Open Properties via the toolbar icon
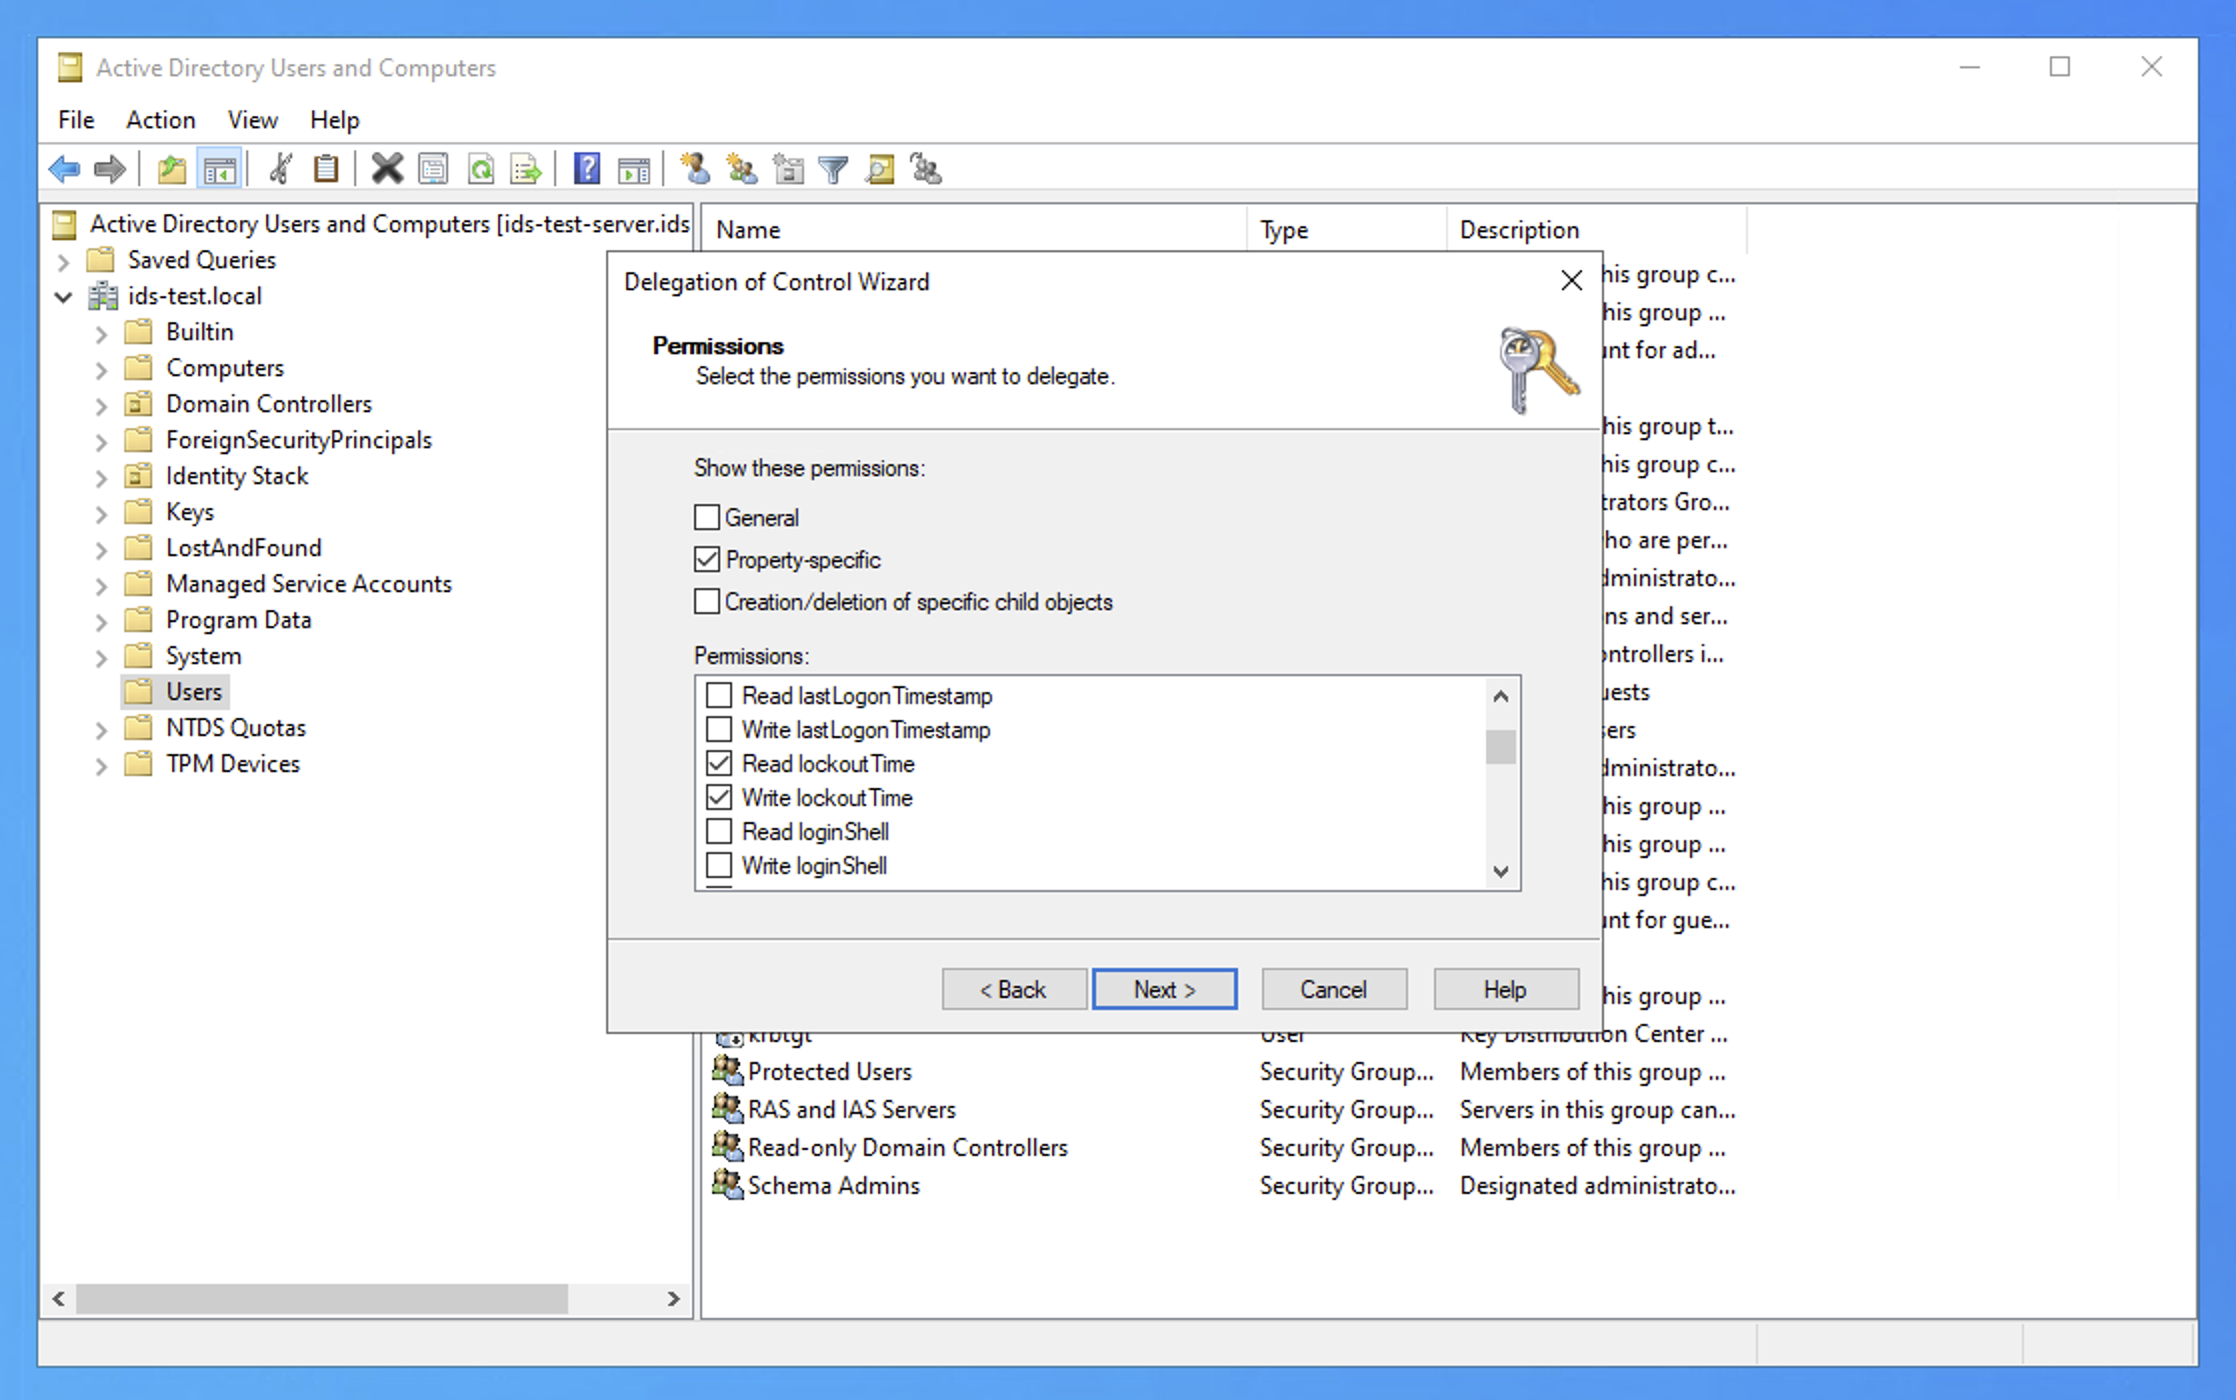This screenshot has width=2236, height=1400. [x=433, y=169]
